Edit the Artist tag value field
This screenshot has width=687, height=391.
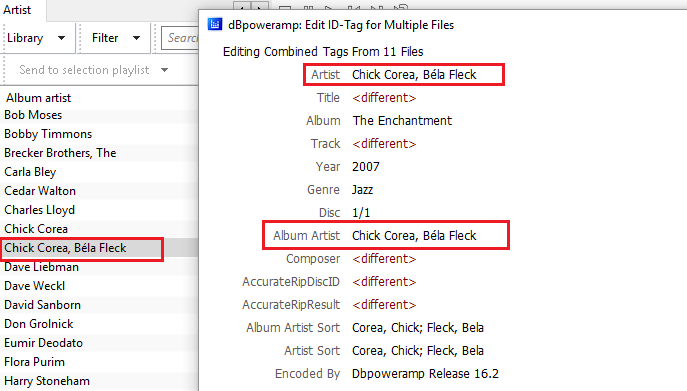click(414, 75)
